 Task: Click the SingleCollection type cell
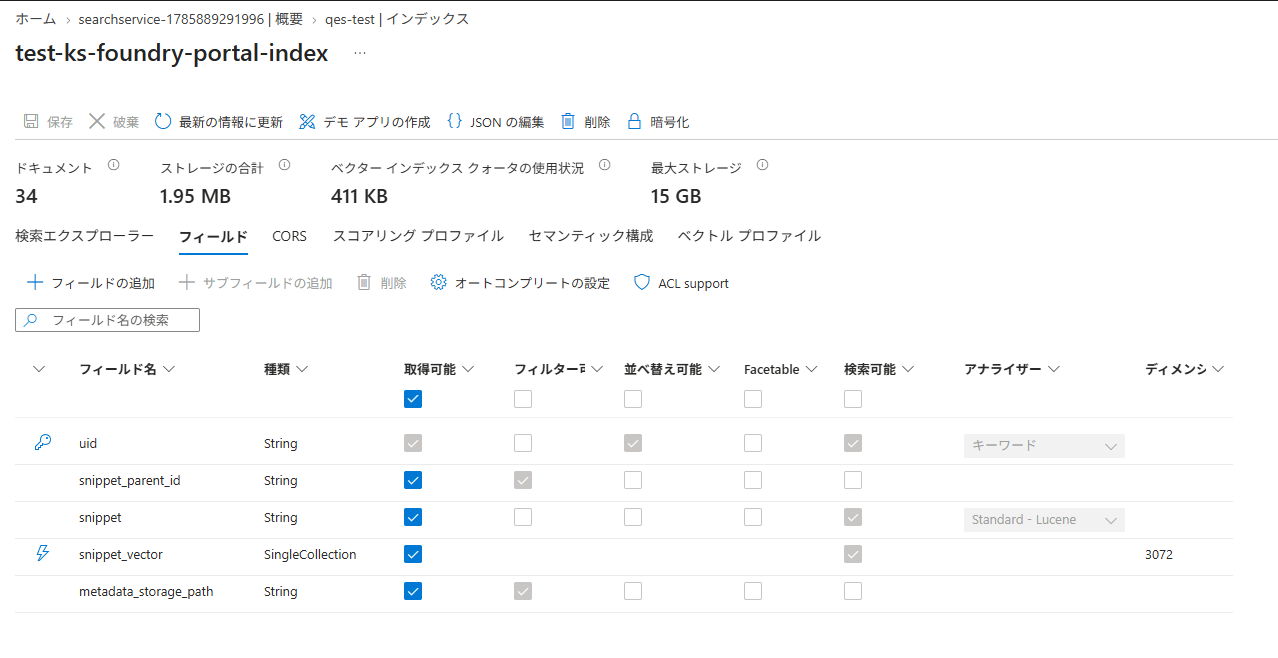(x=310, y=554)
